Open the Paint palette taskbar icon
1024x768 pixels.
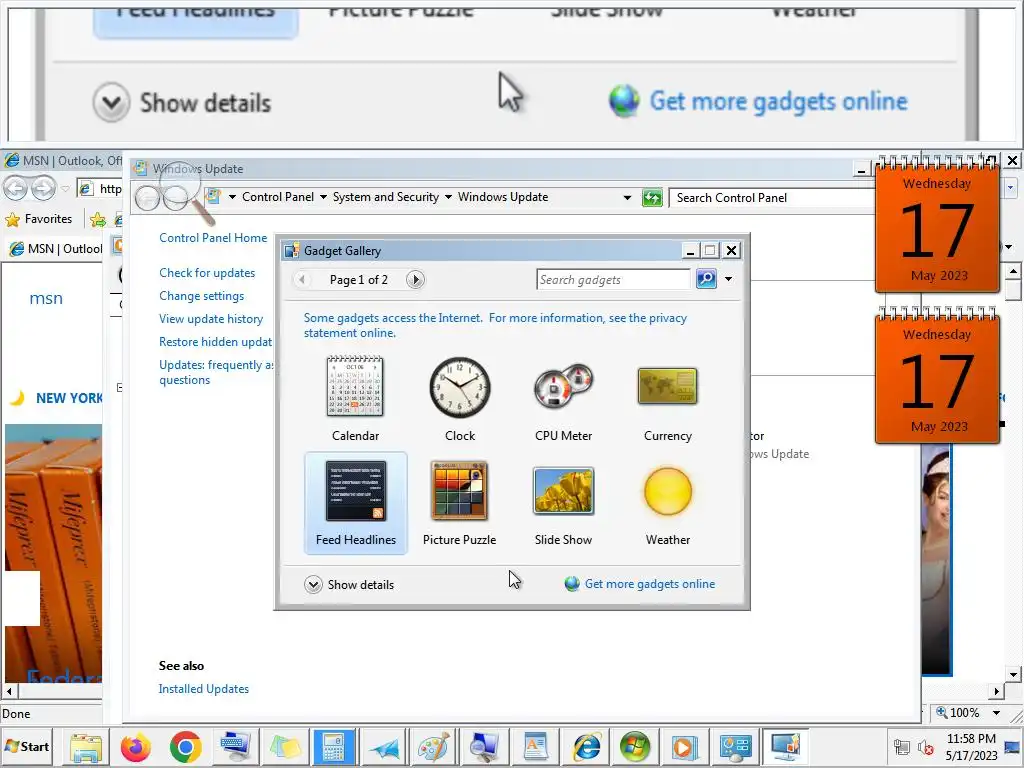[434, 746]
